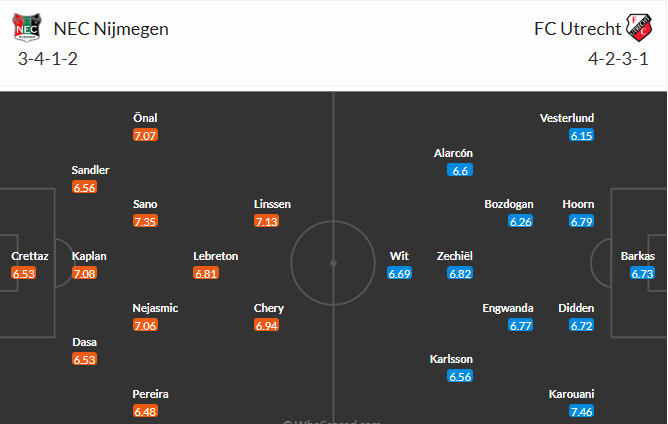Click Karouani's 7.46 rating badge
Viewport: 668px width, 424px height.
[581, 411]
